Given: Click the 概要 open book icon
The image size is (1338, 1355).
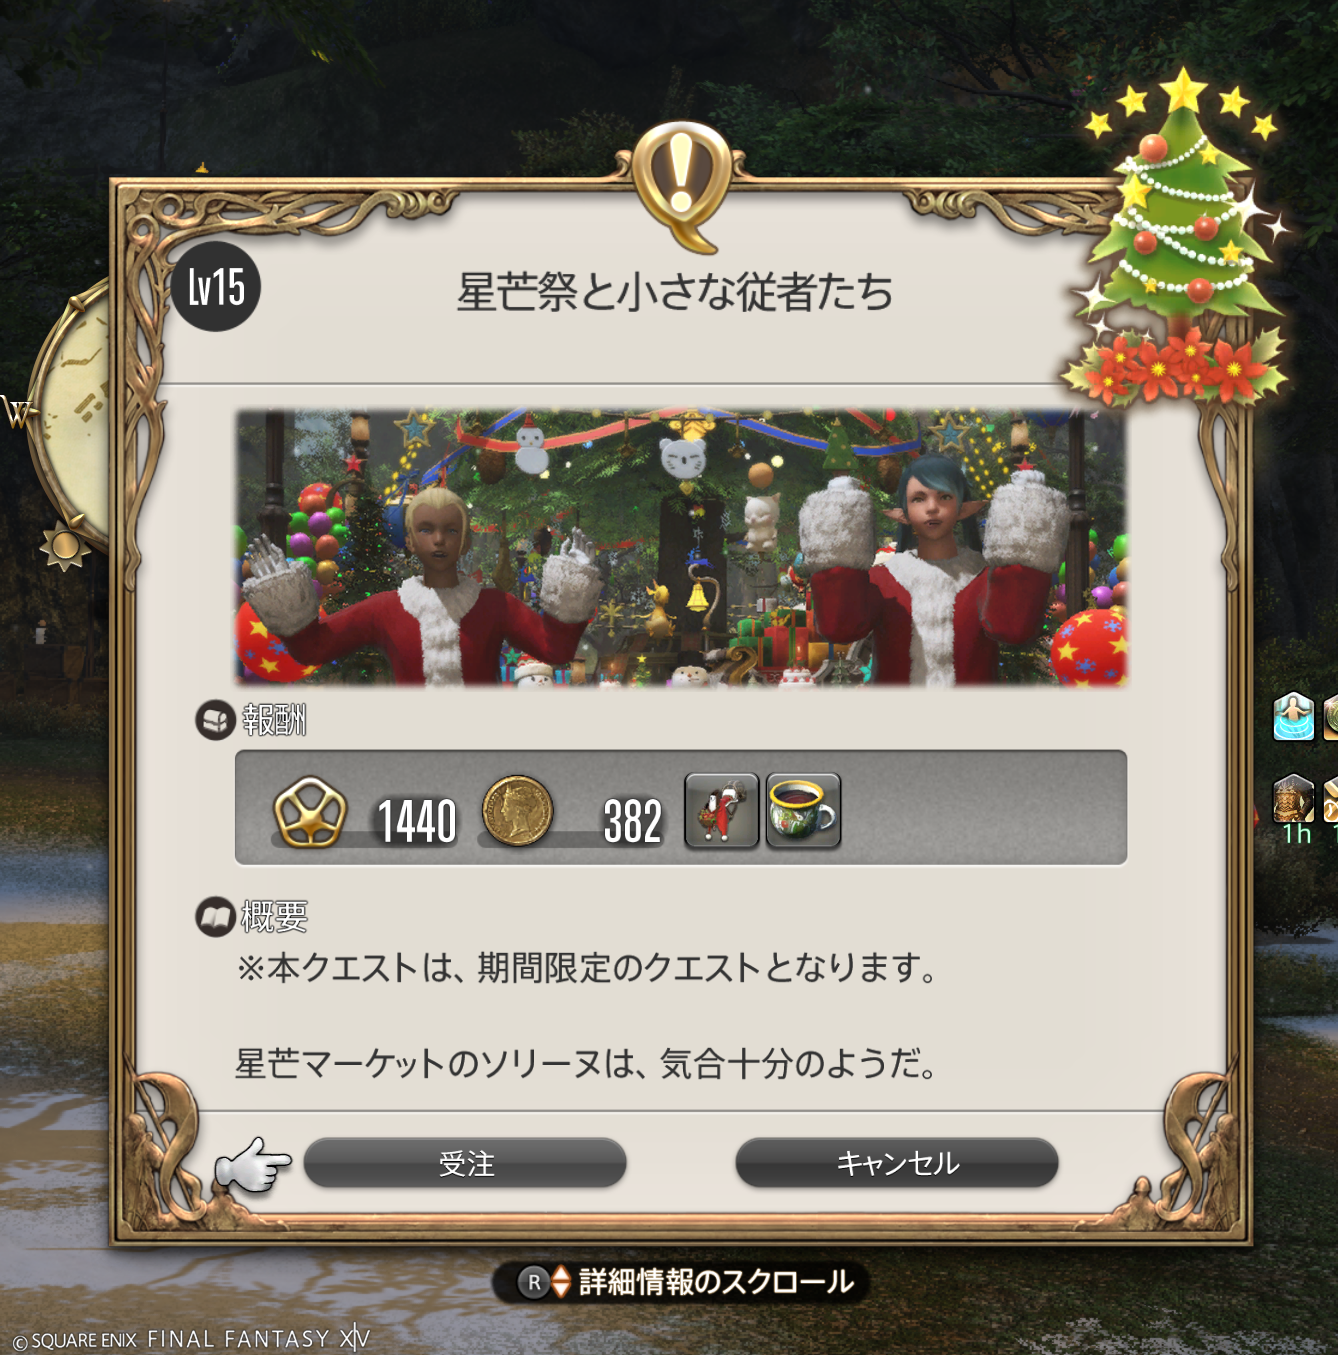Looking at the screenshot, I should click(x=215, y=916).
